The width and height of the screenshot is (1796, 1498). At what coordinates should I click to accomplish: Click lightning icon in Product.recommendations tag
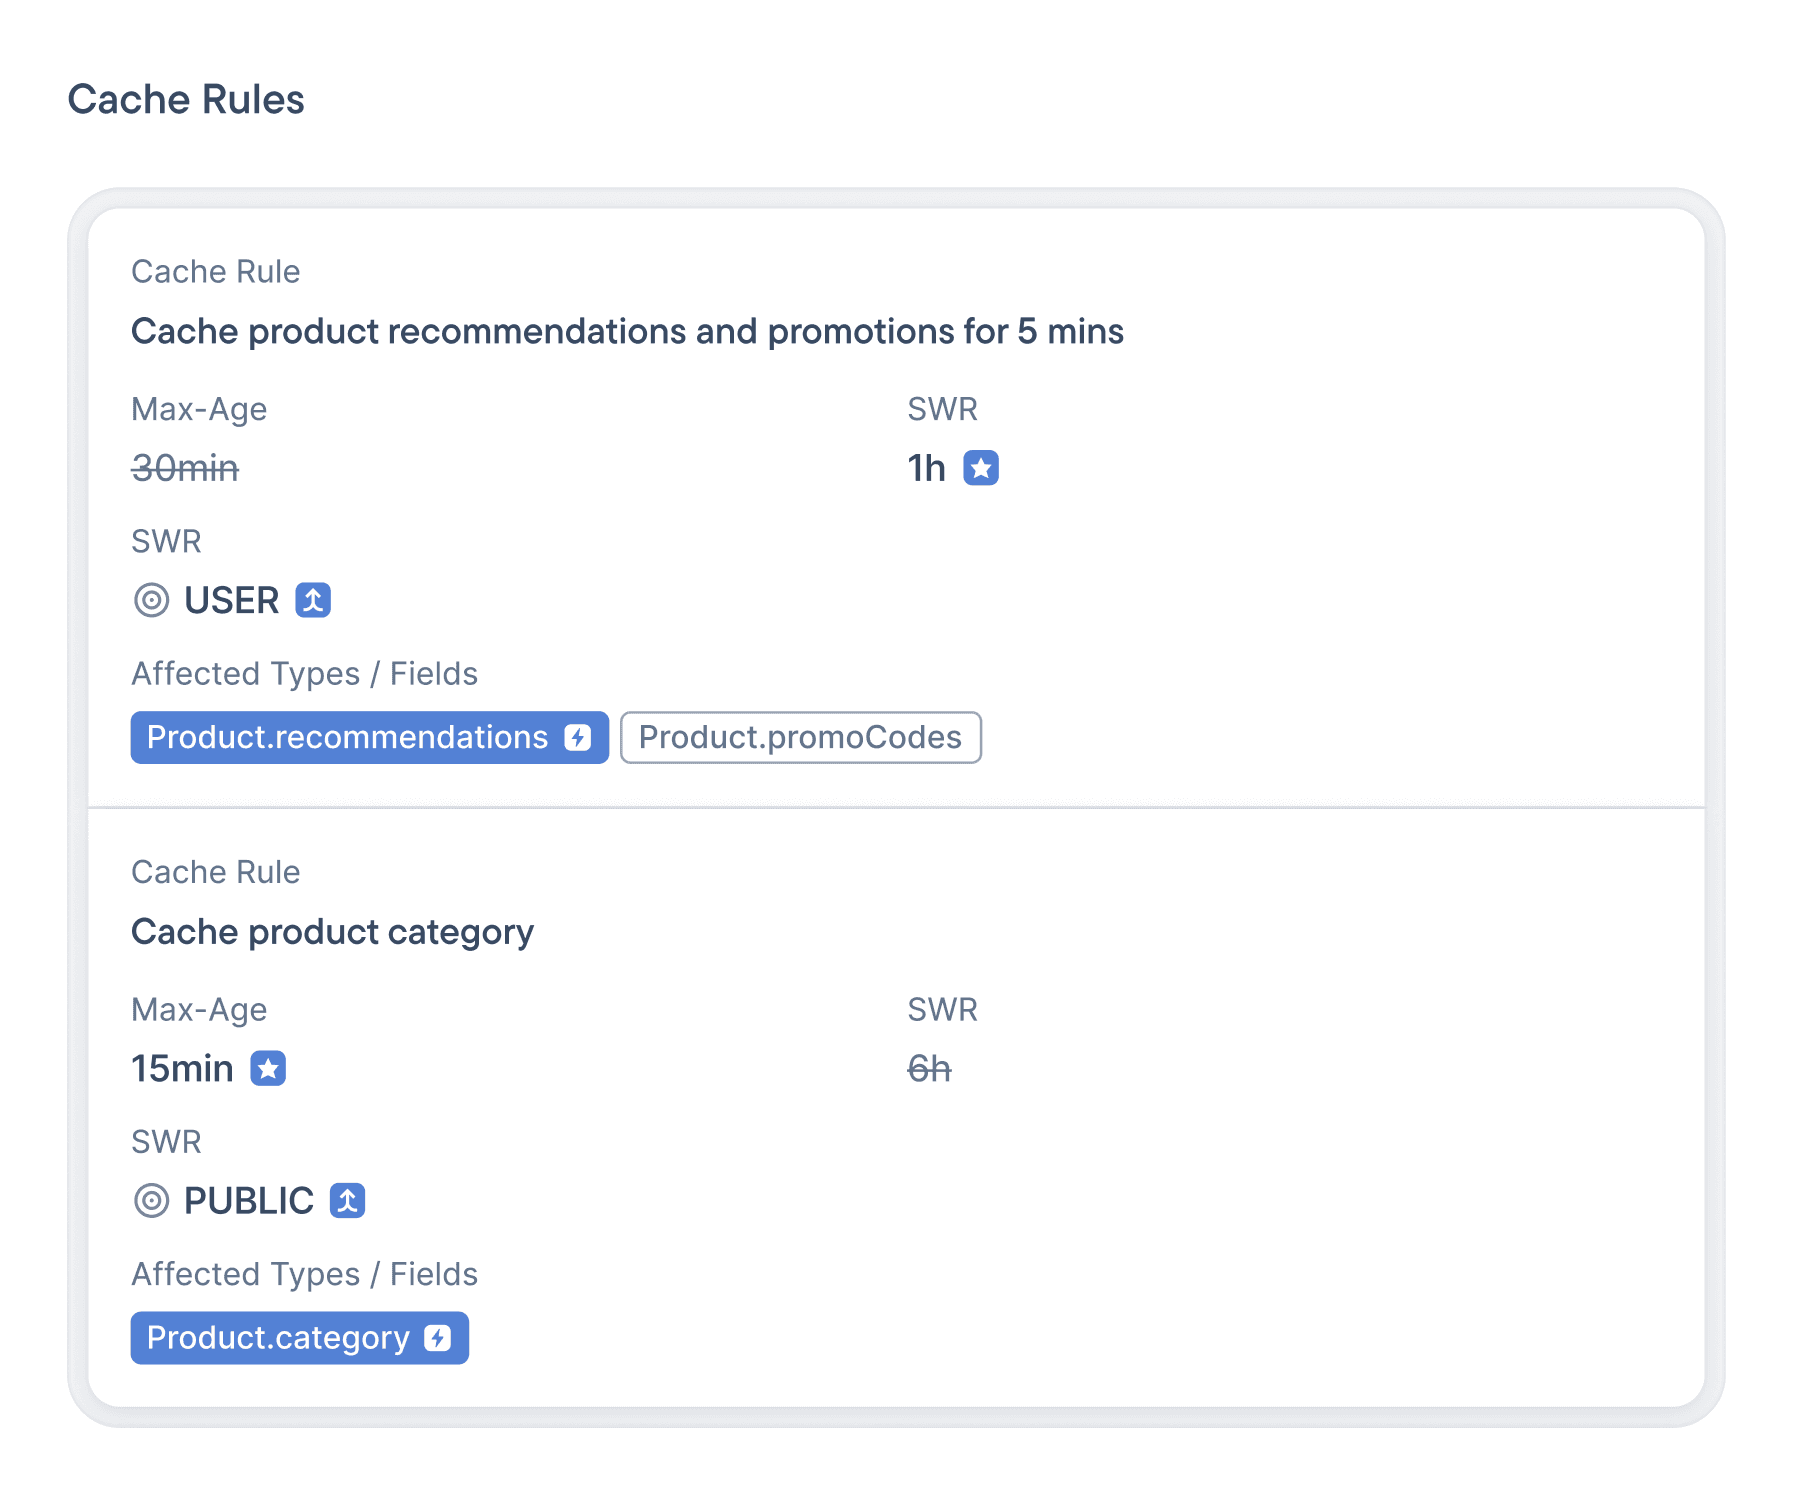(578, 738)
